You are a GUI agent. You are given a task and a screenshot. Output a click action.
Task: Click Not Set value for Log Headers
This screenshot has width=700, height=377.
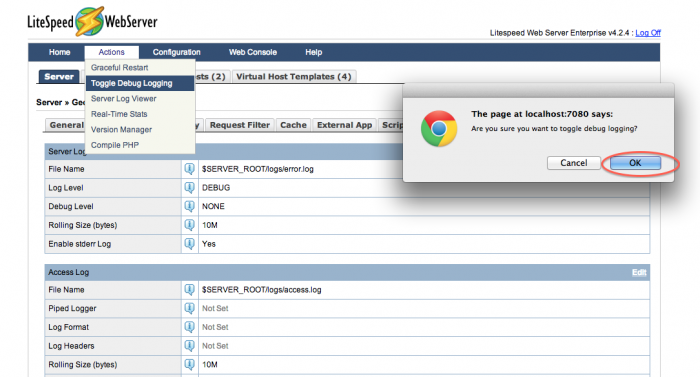215,346
